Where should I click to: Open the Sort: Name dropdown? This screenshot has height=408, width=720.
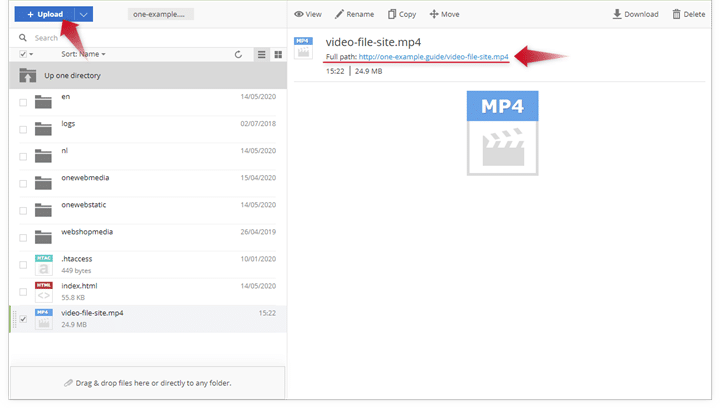(x=83, y=54)
